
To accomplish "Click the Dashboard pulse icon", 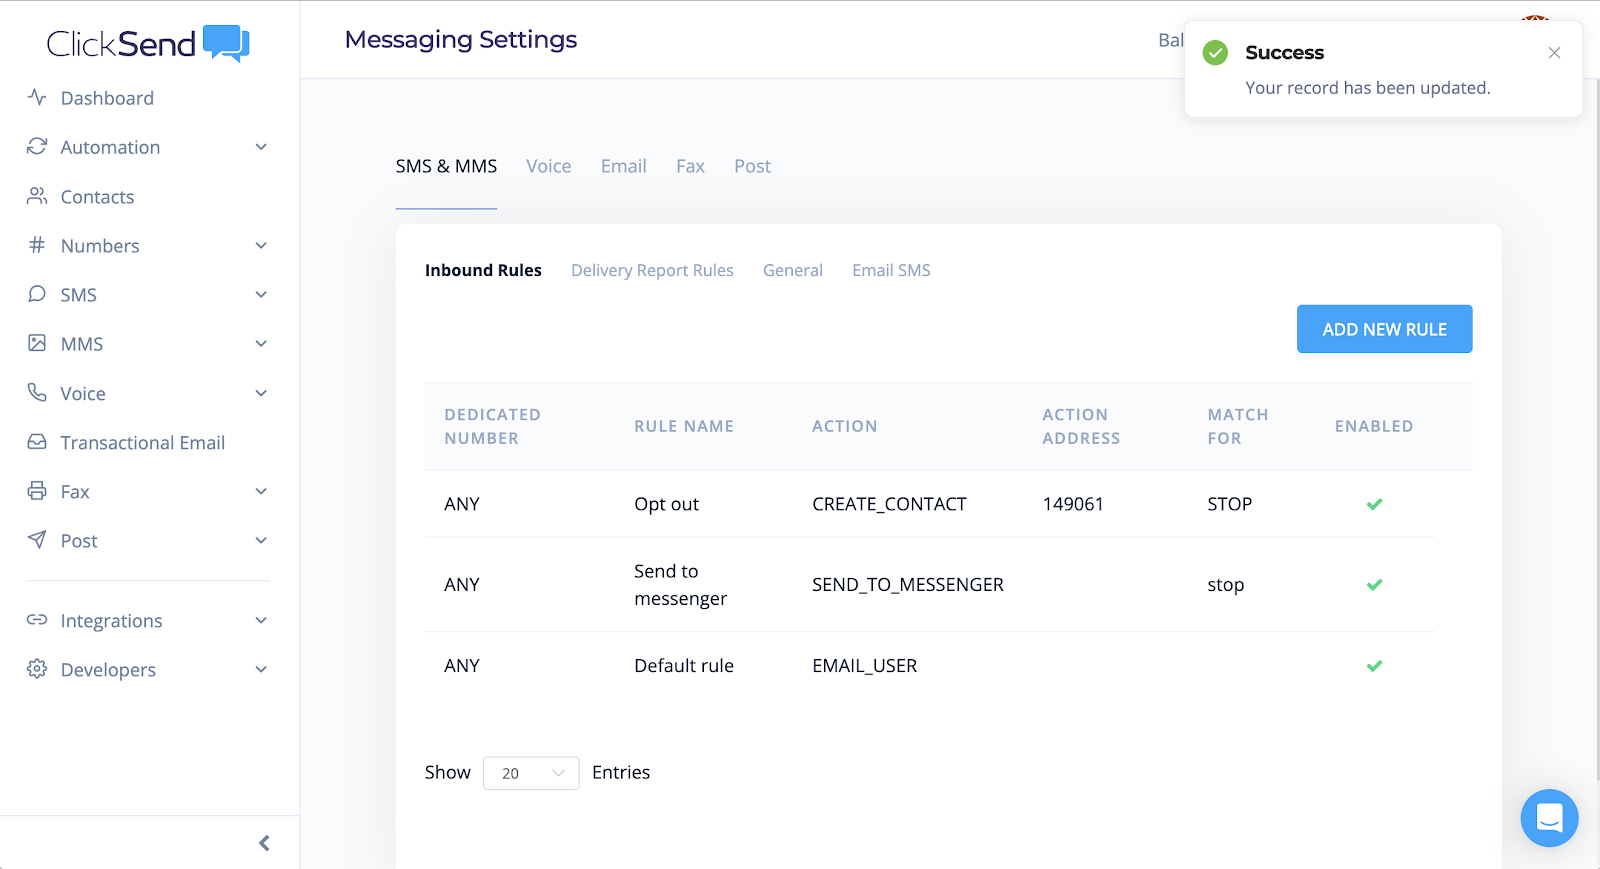I will pos(37,97).
